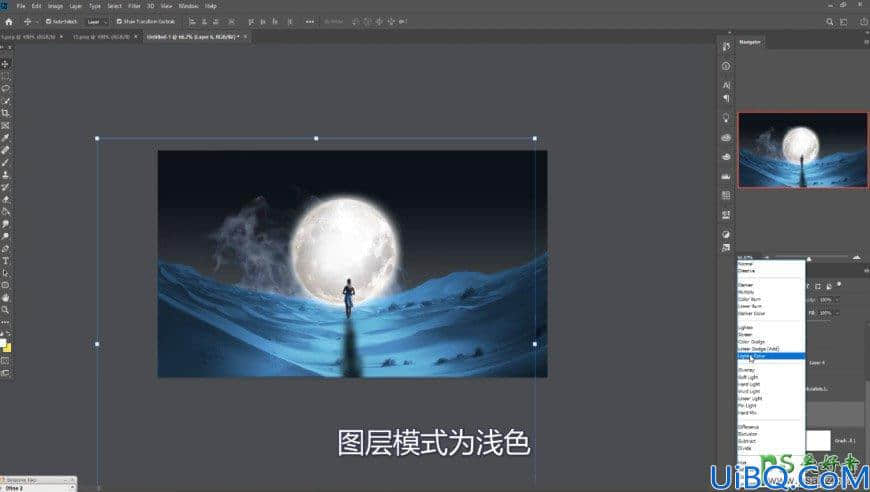Click the Navigator preview thumbnail
The width and height of the screenshot is (870, 492).
click(x=802, y=150)
